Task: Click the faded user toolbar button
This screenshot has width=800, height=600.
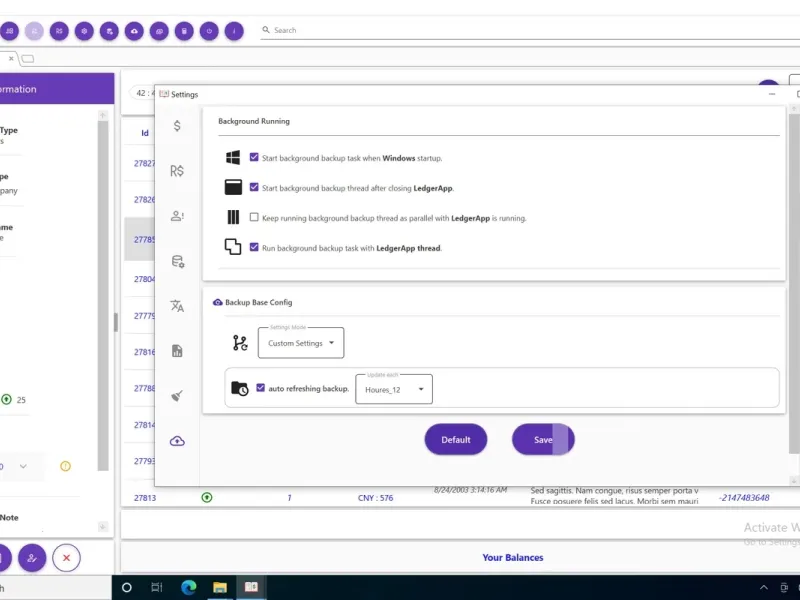Action: pyautogui.click(x=34, y=31)
